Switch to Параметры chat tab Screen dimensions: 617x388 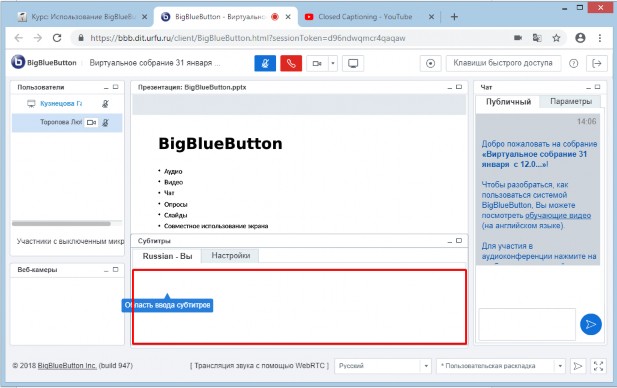[x=571, y=102]
